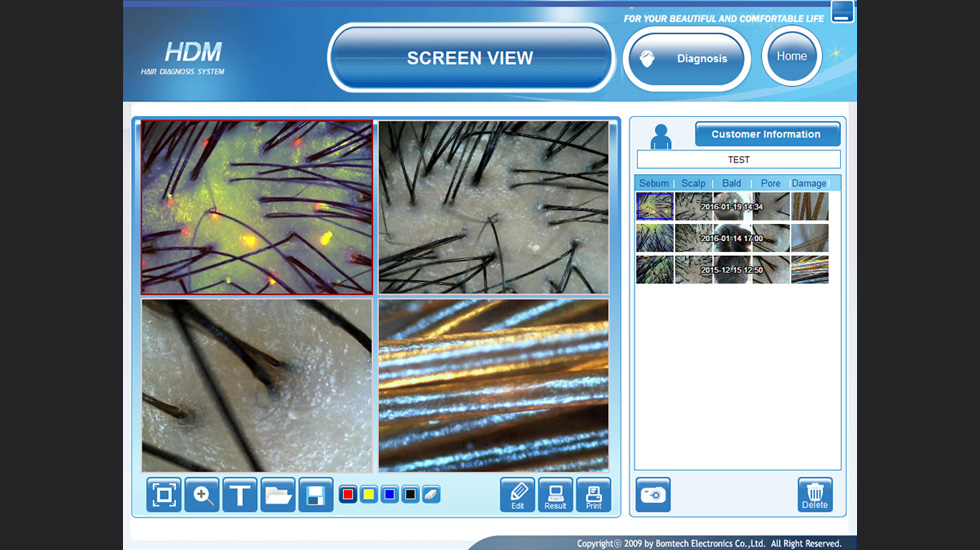Pick the blue color swatch
Image resolution: width=980 pixels, height=550 pixels.
tap(389, 495)
